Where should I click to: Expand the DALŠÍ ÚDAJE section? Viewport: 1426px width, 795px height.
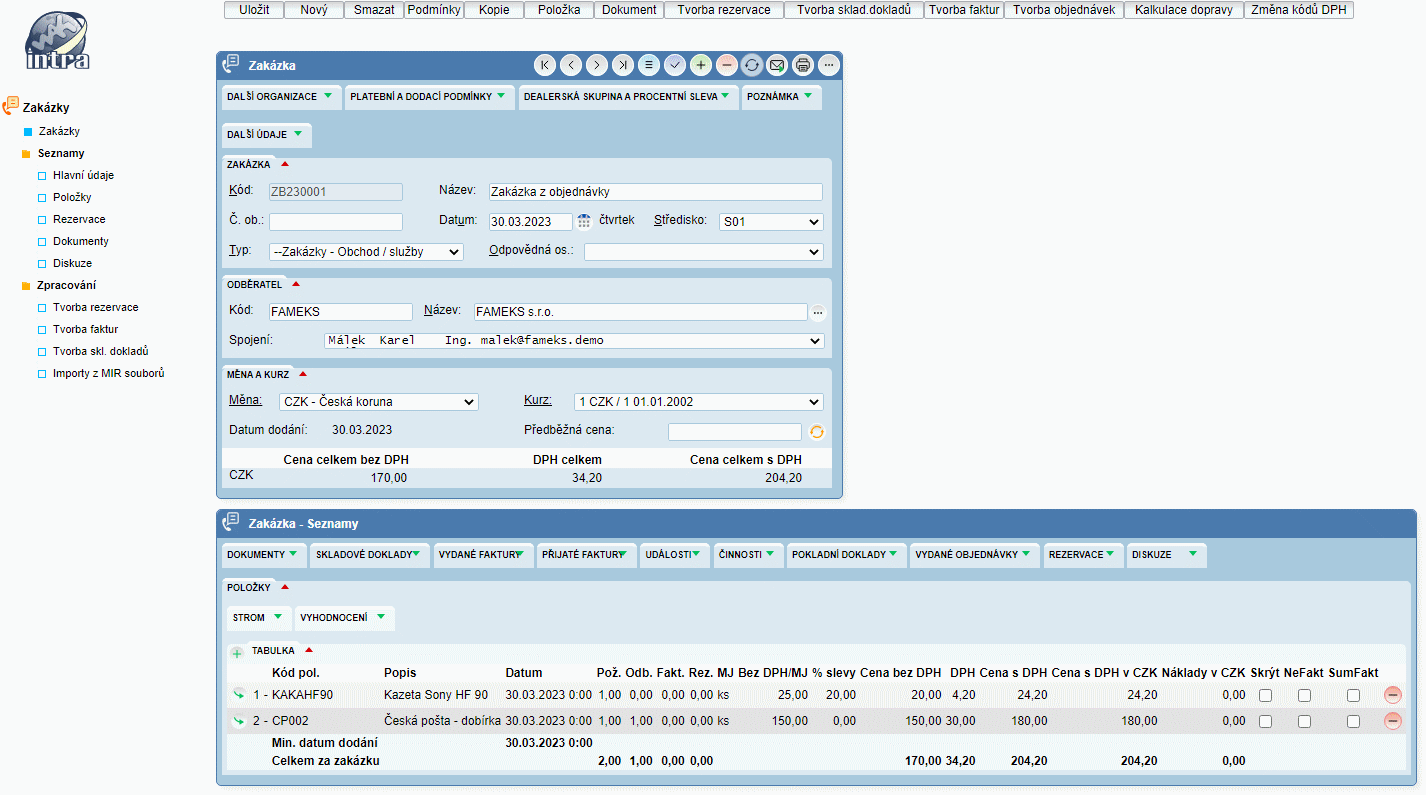266,134
